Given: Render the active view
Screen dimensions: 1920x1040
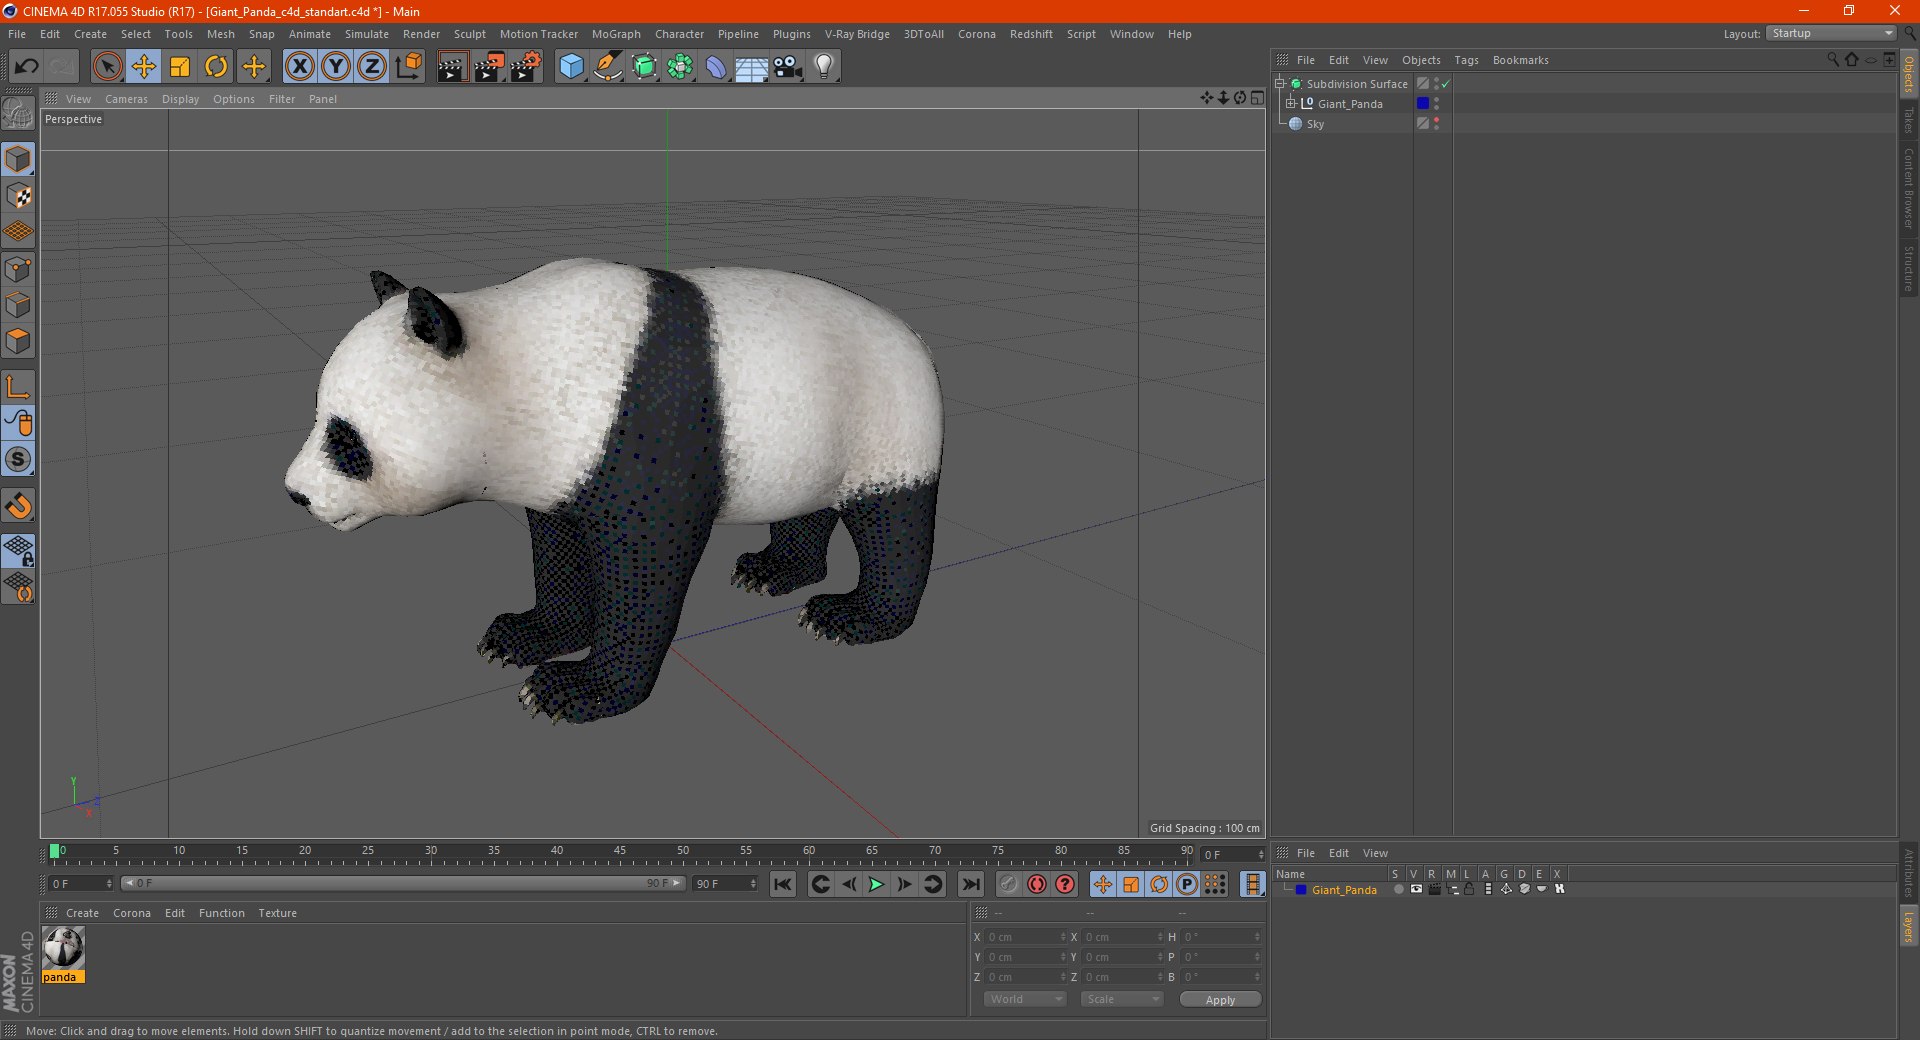Looking at the screenshot, I should point(452,67).
